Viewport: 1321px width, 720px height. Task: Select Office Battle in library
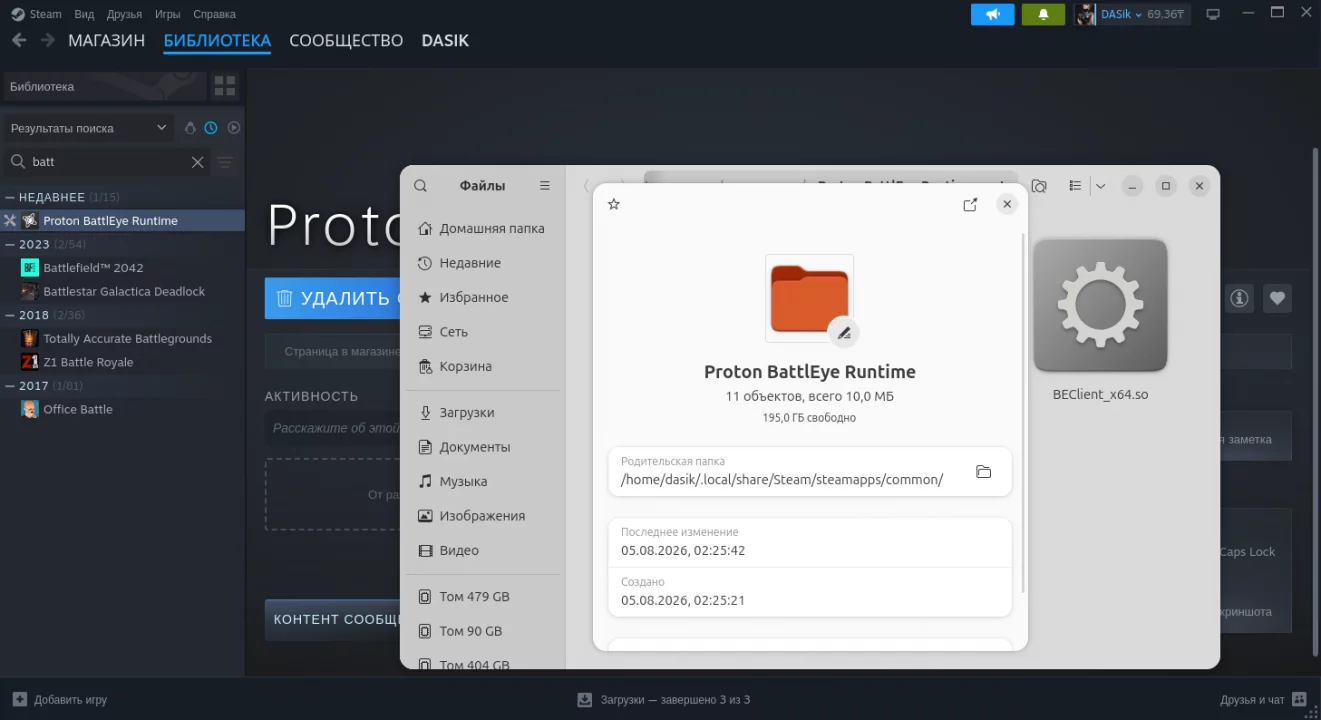(122, 409)
